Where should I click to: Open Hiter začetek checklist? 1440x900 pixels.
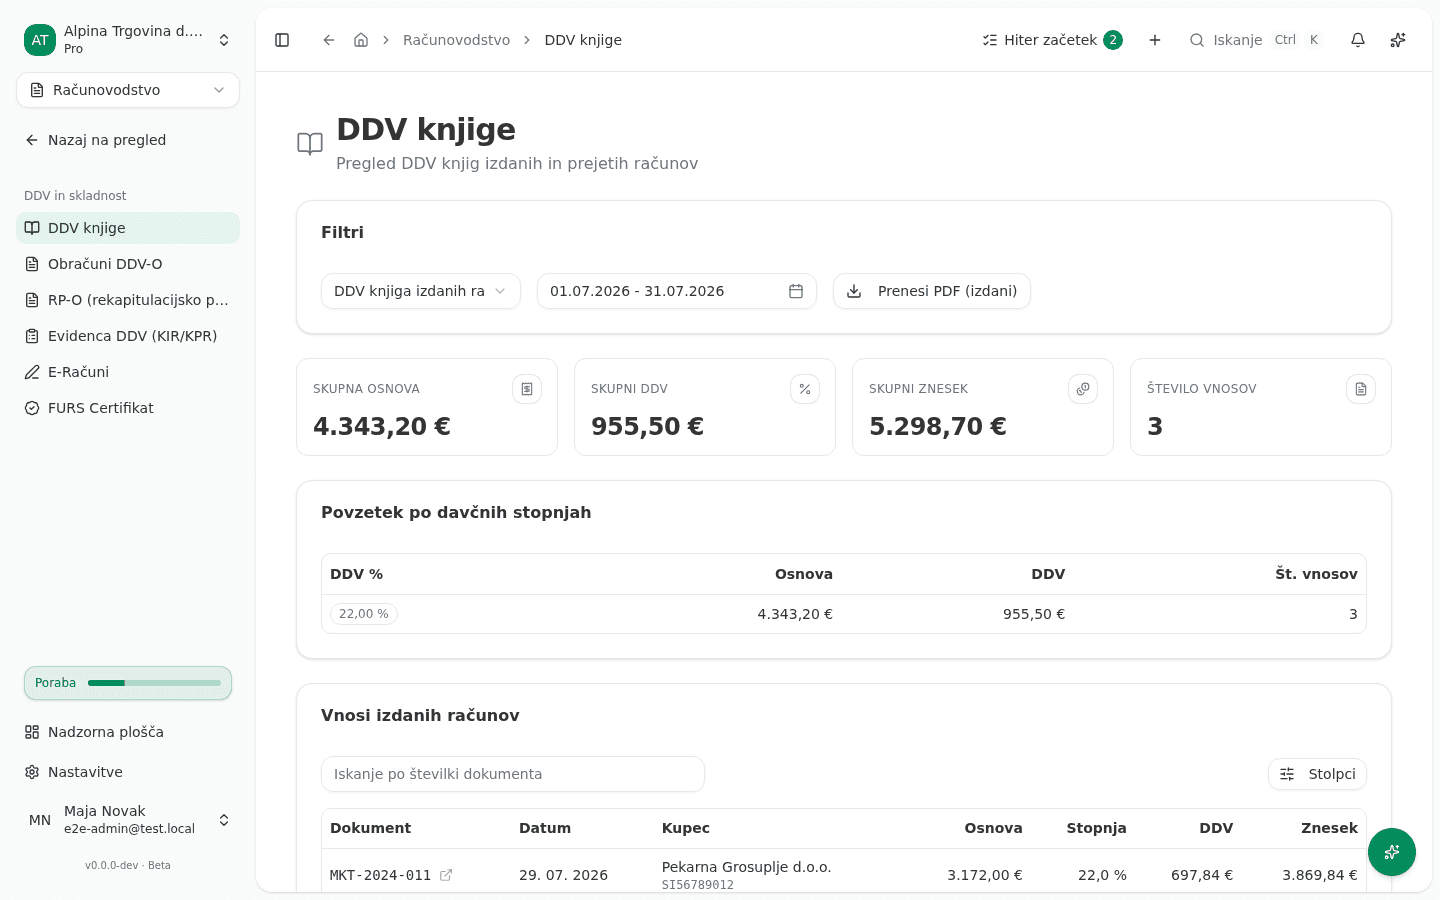1052,40
